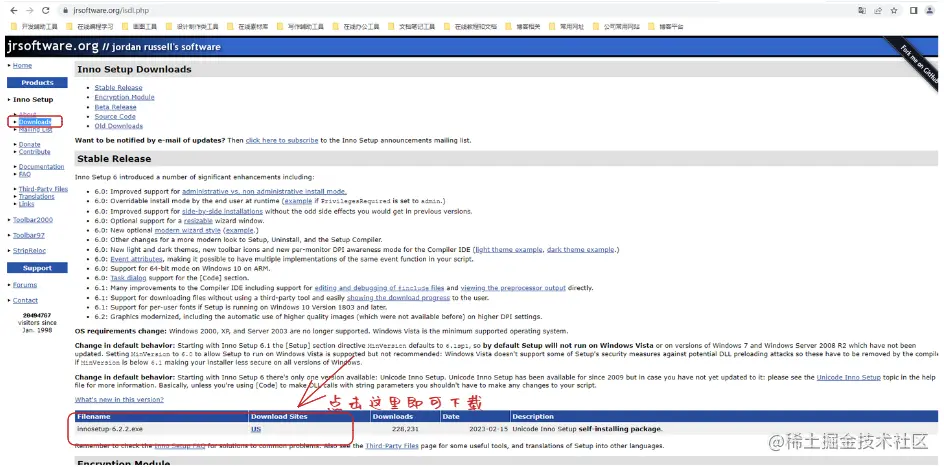Open Translations in the sidebar
Screen dimensions: 944x467
[37, 196]
